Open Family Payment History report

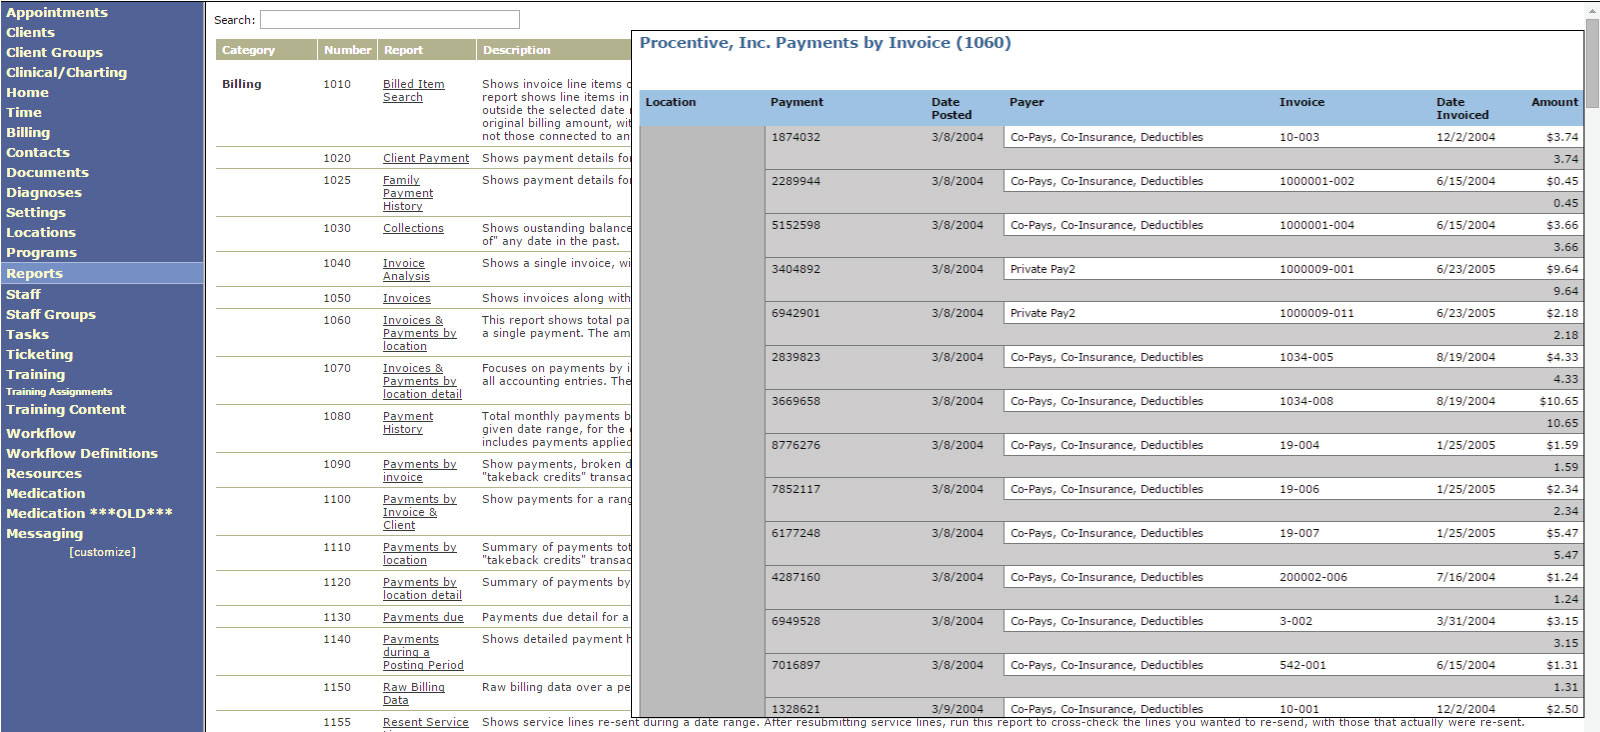[408, 193]
